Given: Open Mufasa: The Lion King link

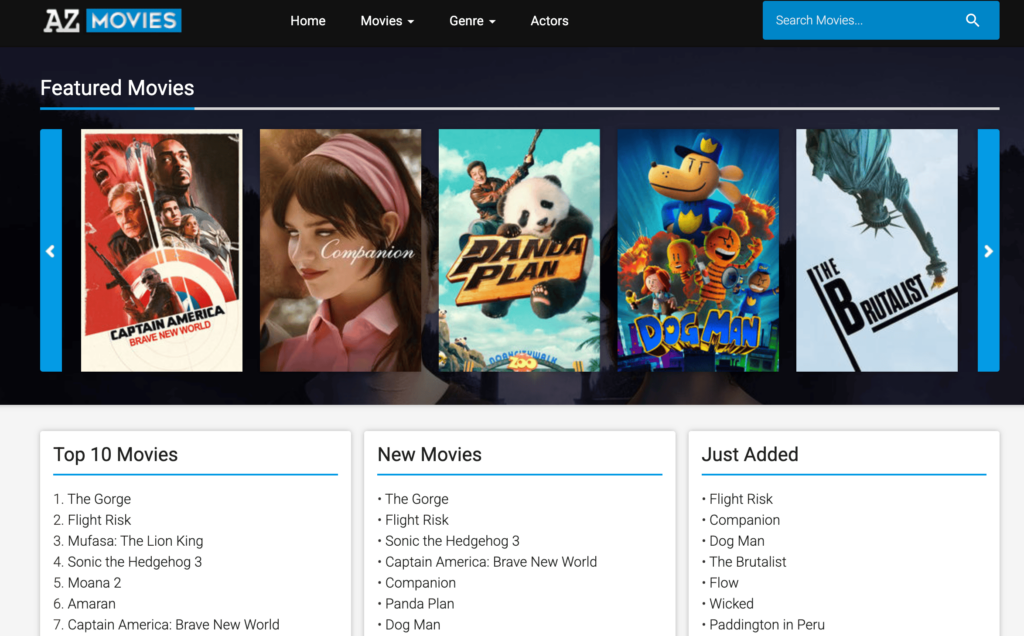Looking at the screenshot, I should coord(135,541).
